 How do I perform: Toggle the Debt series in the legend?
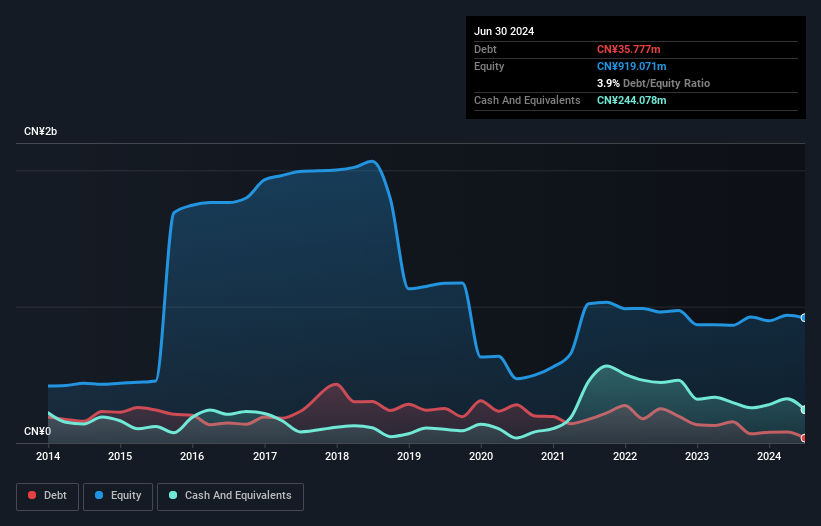point(47,496)
